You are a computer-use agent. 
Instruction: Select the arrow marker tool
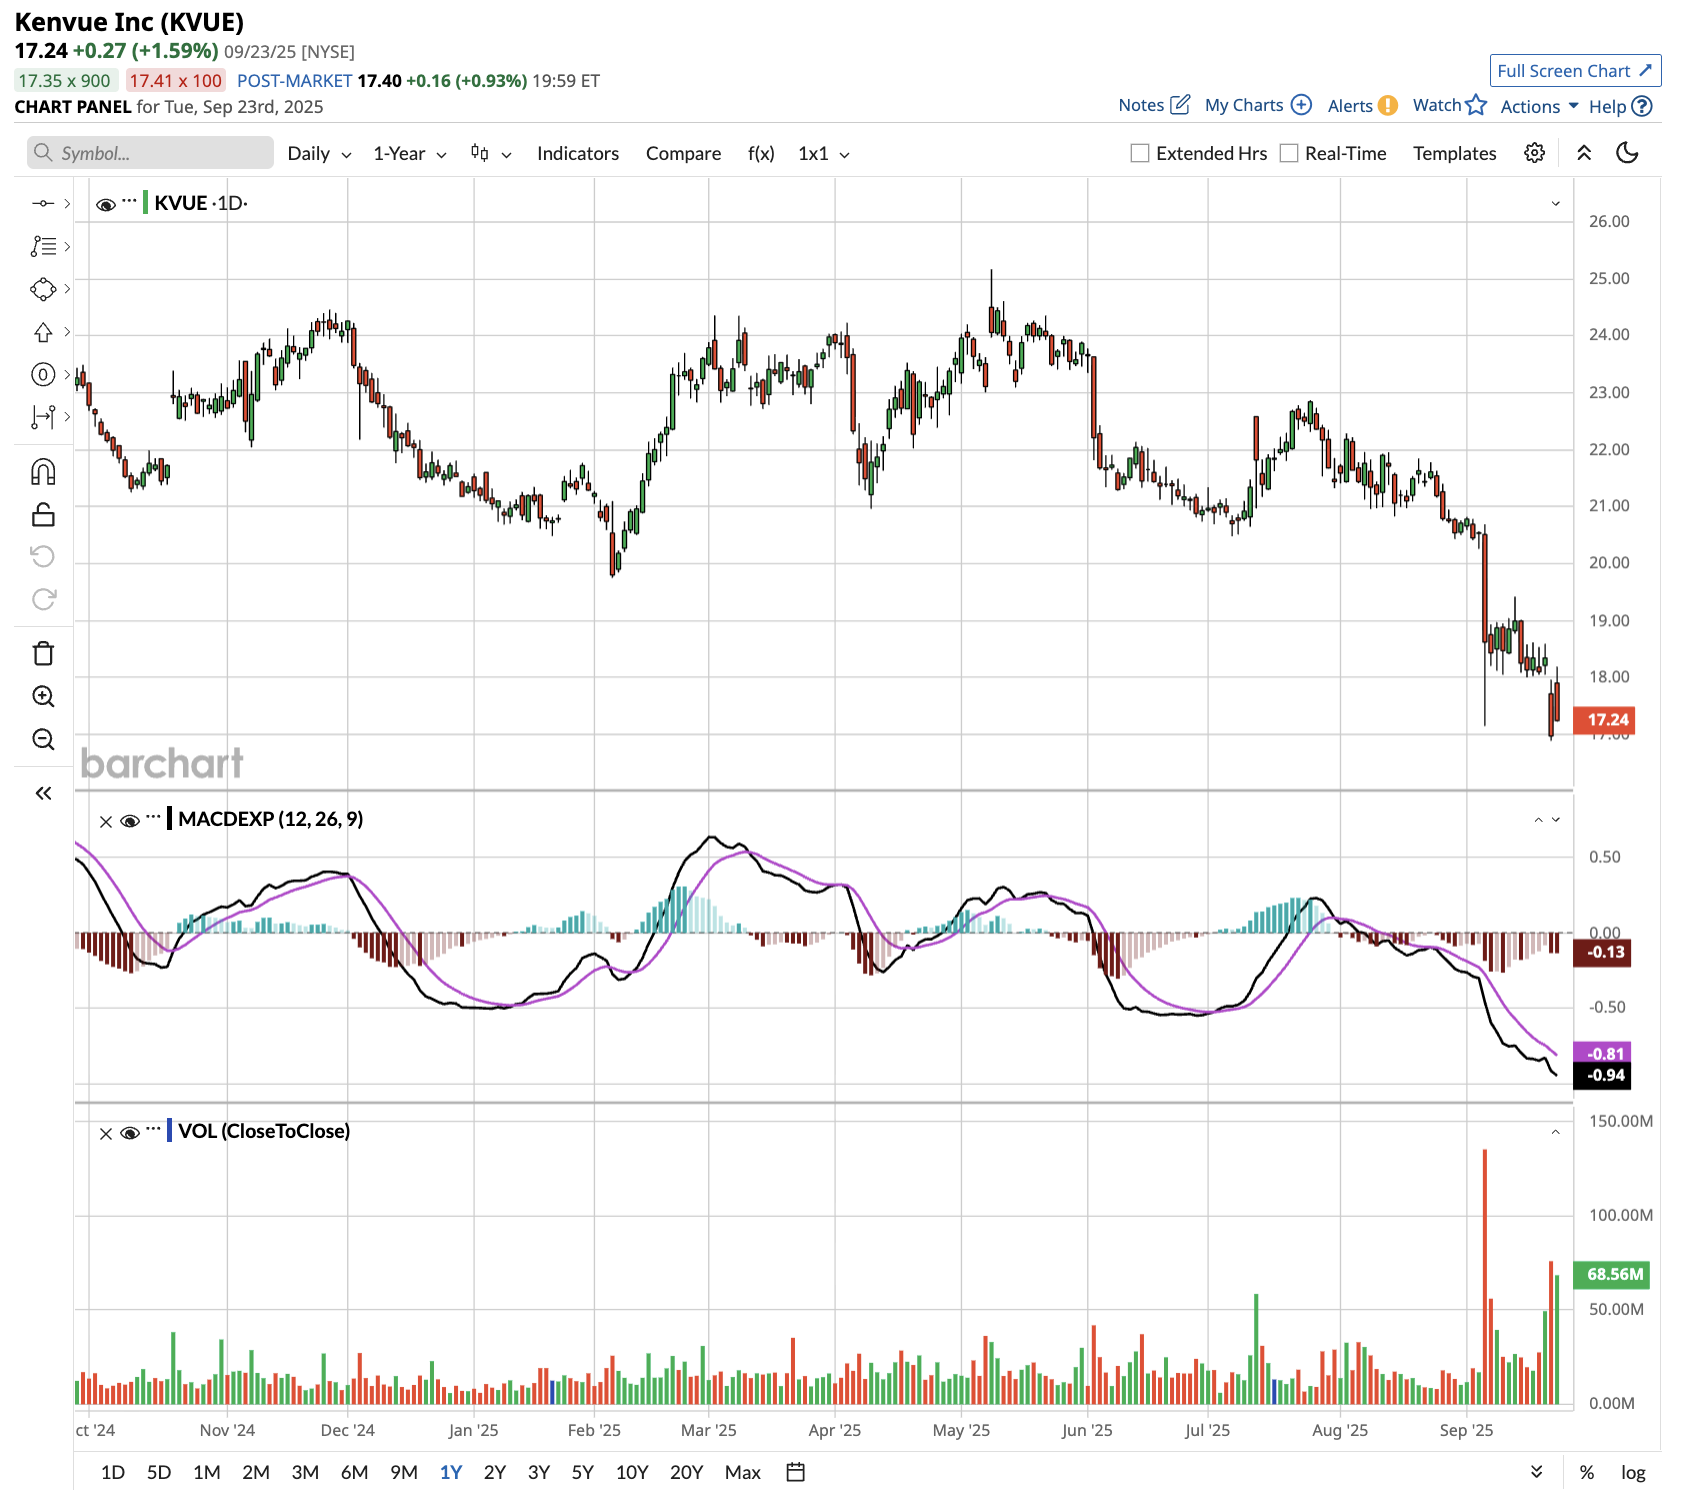[42, 332]
